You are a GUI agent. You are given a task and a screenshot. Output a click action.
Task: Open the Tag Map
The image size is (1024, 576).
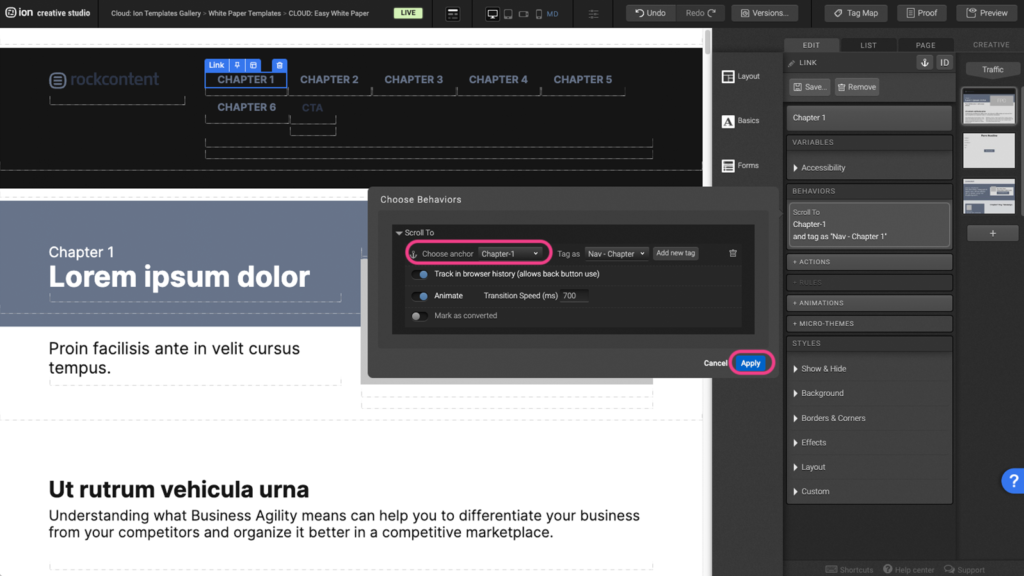[x=855, y=13]
